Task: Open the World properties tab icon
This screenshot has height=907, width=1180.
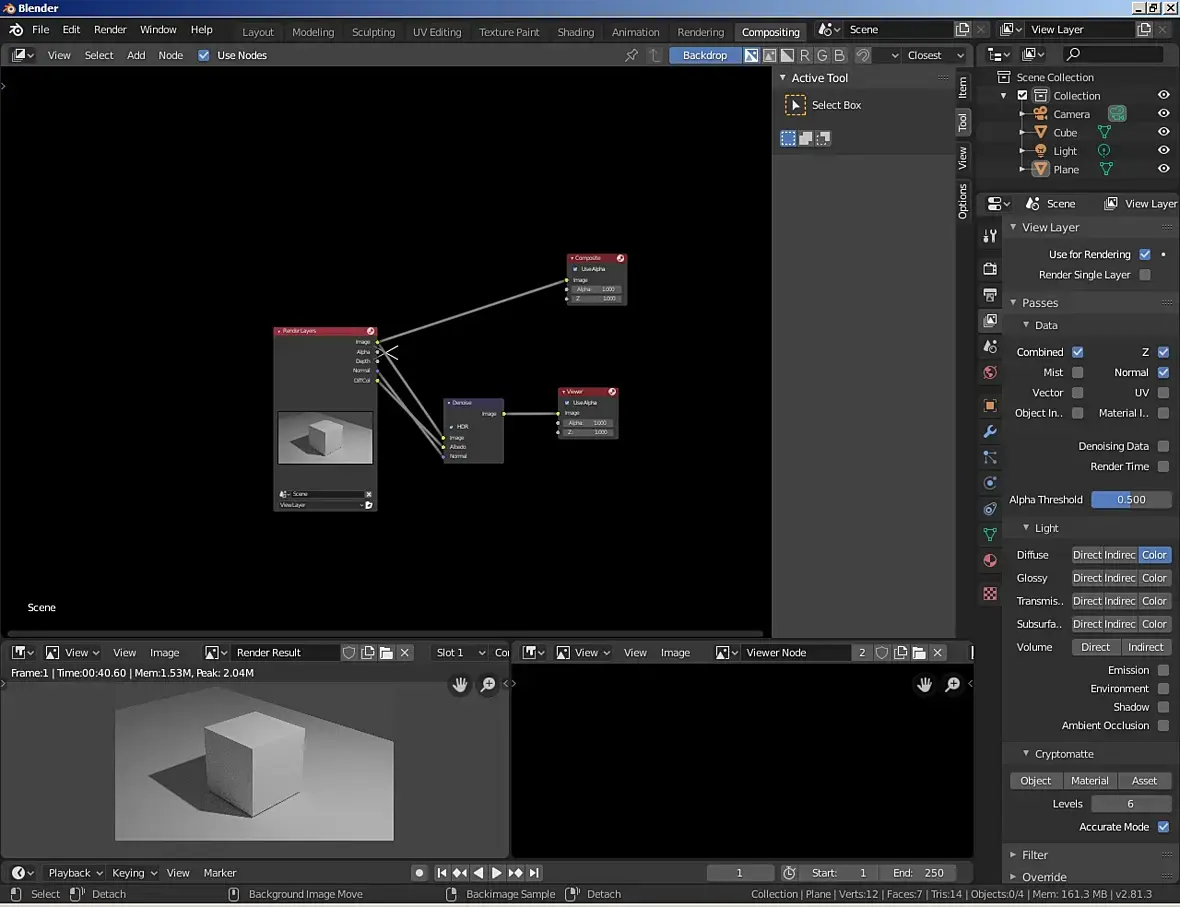Action: pos(990,372)
